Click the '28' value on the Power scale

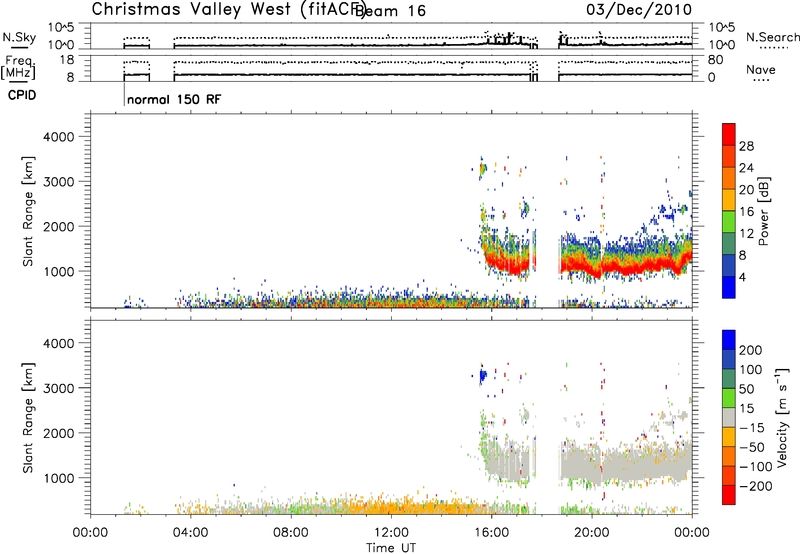[746, 146]
